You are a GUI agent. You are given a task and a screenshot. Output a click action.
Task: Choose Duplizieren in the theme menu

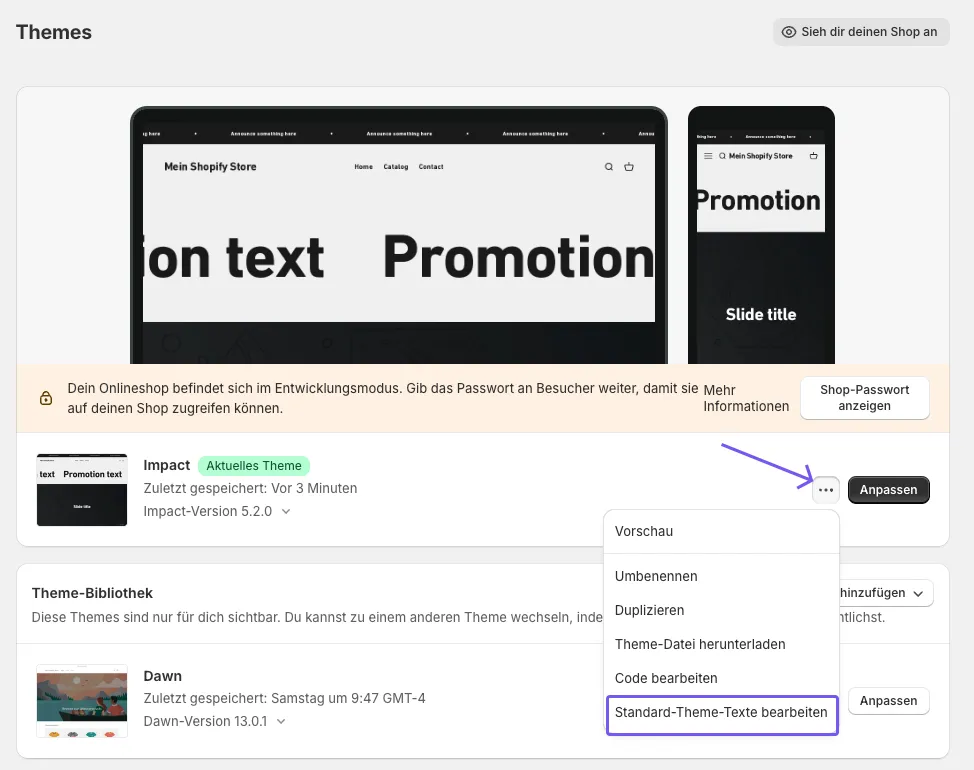(x=721, y=610)
